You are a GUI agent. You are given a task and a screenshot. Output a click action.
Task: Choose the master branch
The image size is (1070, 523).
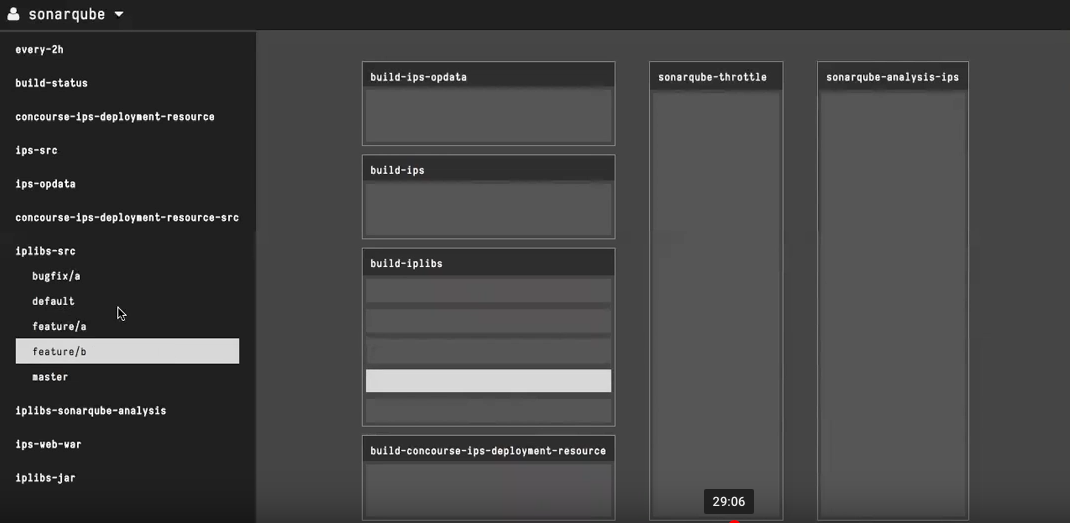pos(50,377)
